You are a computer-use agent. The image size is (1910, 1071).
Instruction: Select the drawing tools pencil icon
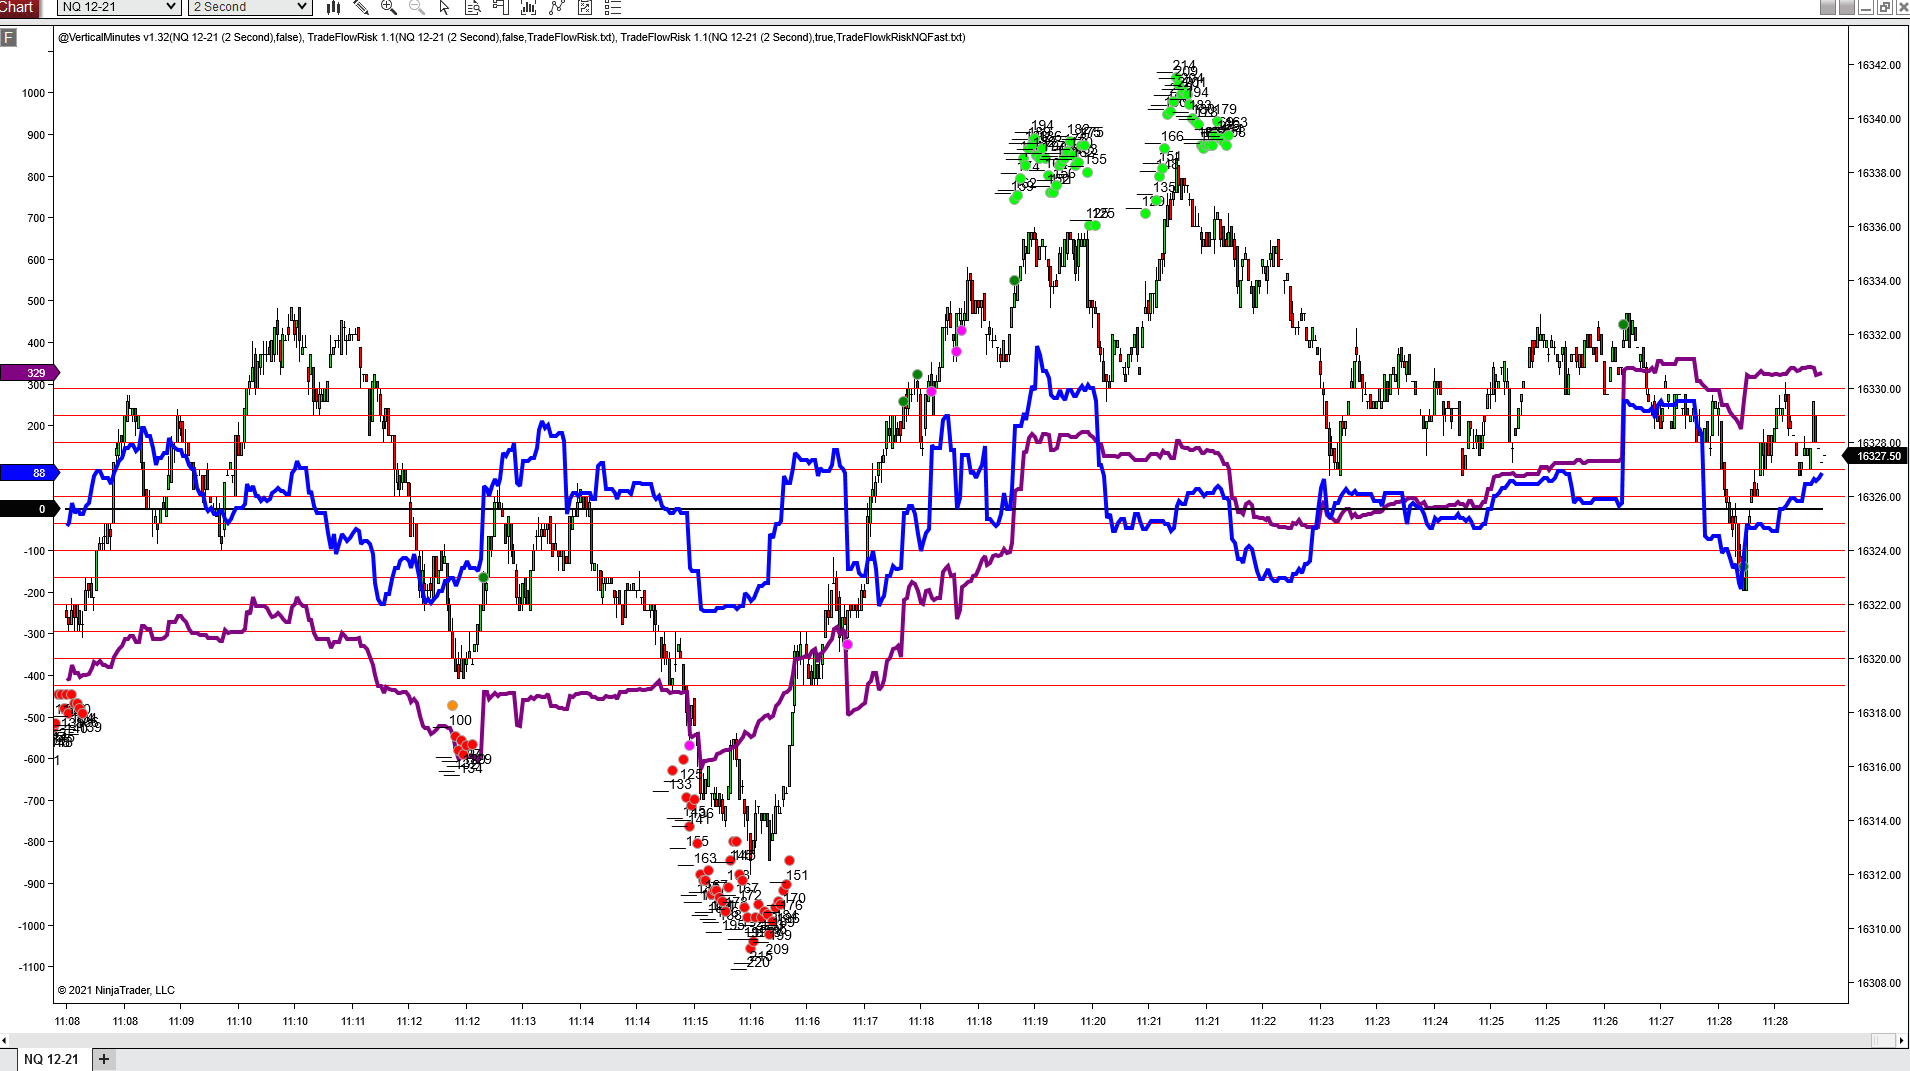click(x=361, y=8)
